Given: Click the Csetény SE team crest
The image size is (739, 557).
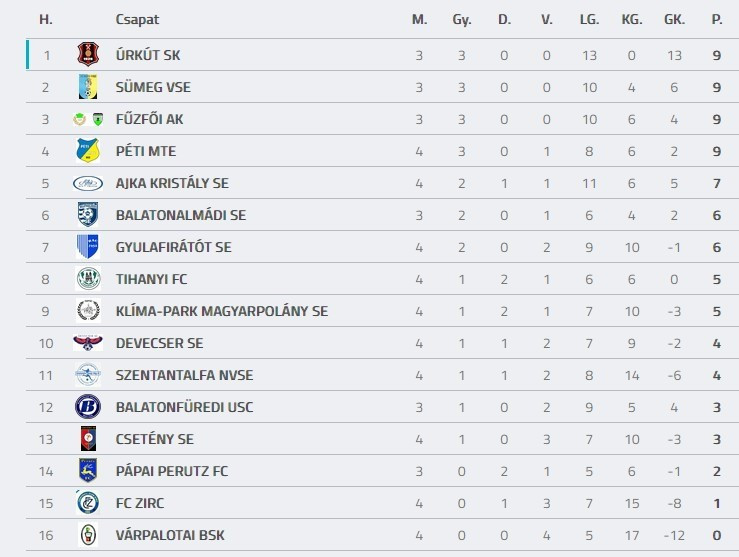Looking at the screenshot, I should [x=88, y=439].
